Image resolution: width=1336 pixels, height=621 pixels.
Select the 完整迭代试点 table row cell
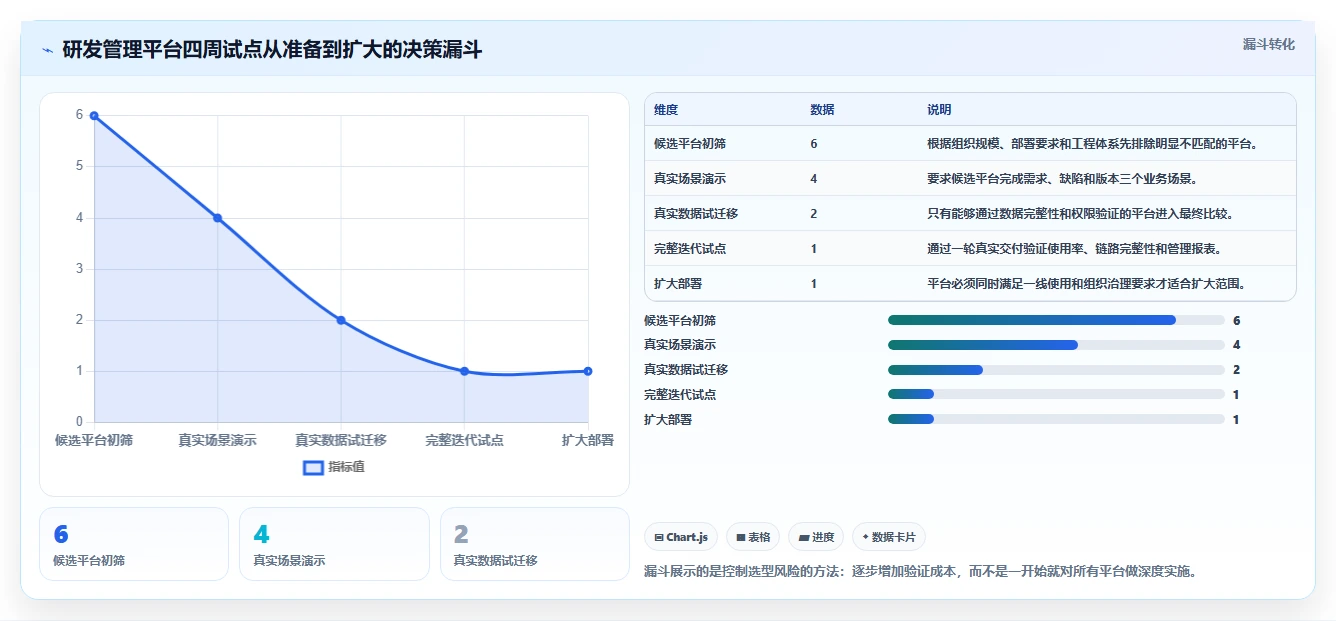(x=690, y=249)
